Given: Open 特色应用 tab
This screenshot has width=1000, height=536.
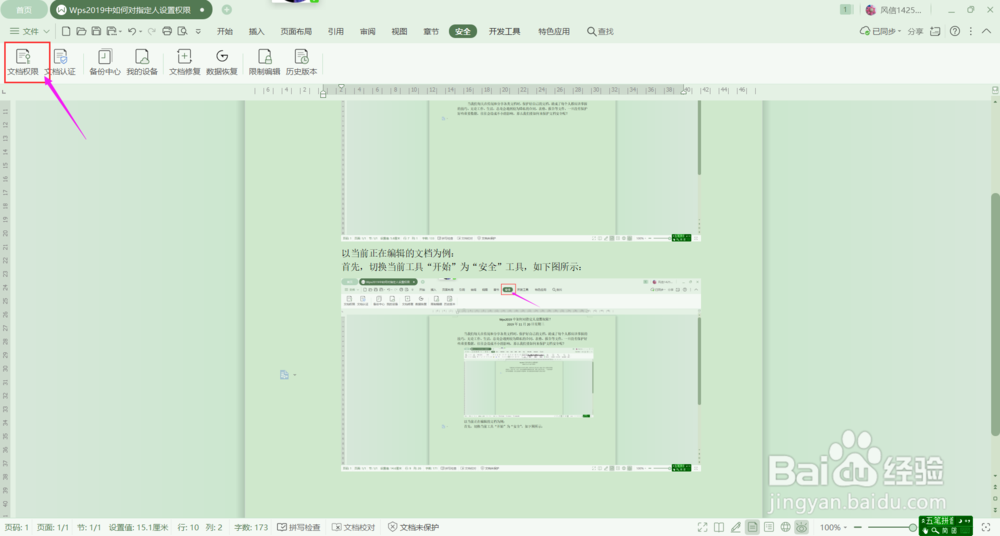Looking at the screenshot, I should (x=554, y=31).
